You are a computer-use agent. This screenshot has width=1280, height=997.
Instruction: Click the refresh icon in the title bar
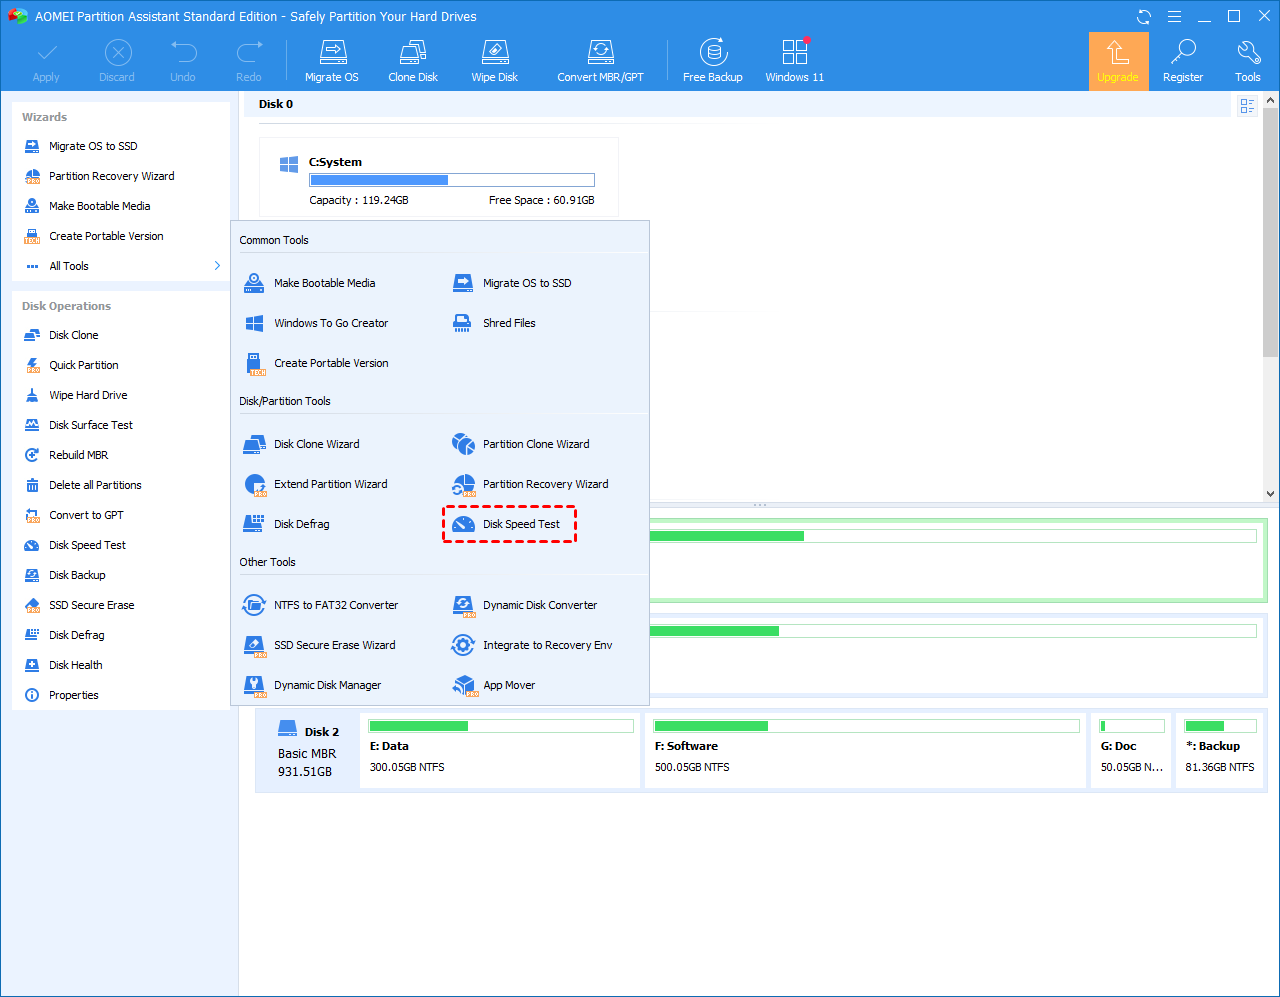pos(1144,17)
